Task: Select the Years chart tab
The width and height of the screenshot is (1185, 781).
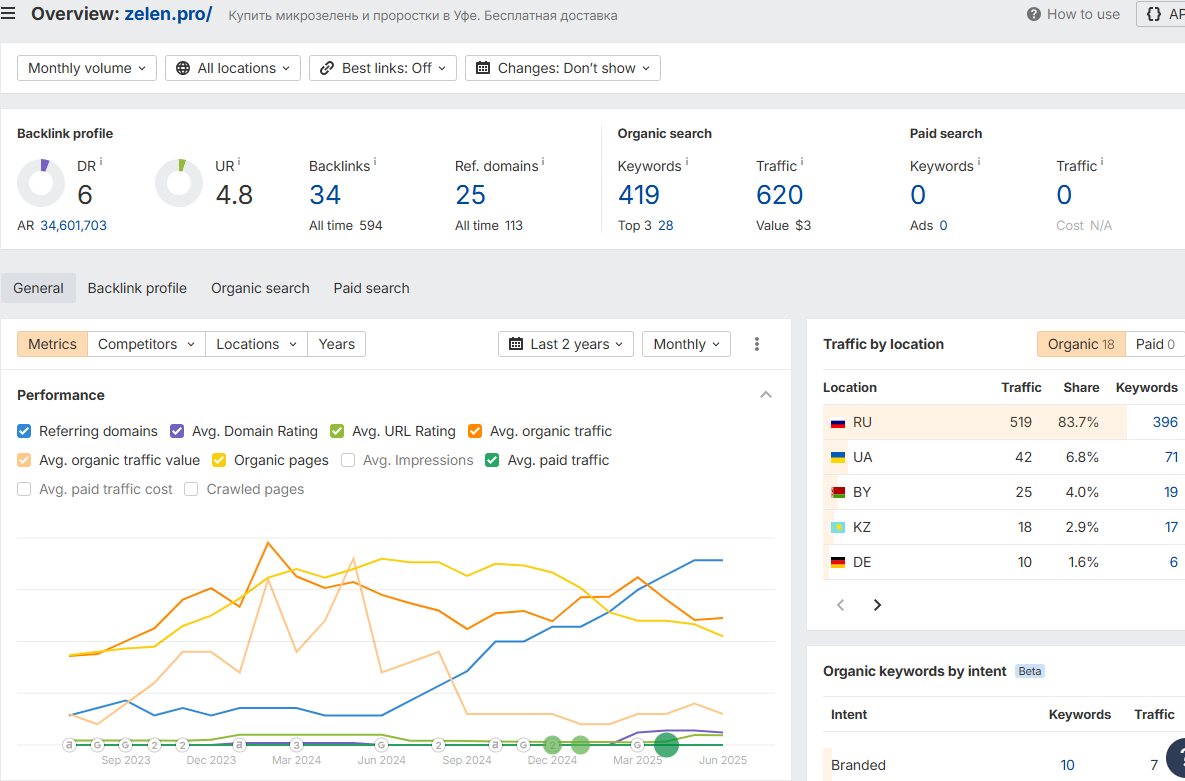Action: [x=336, y=344]
